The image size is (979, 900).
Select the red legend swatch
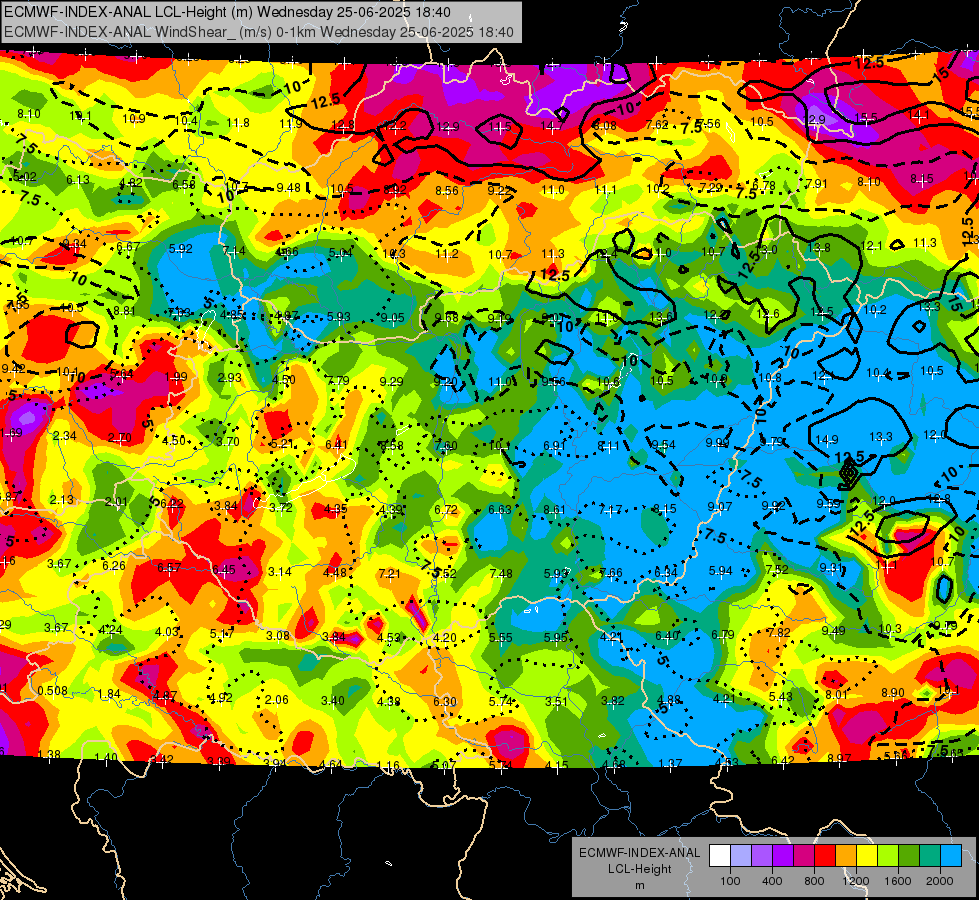[825, 855]
